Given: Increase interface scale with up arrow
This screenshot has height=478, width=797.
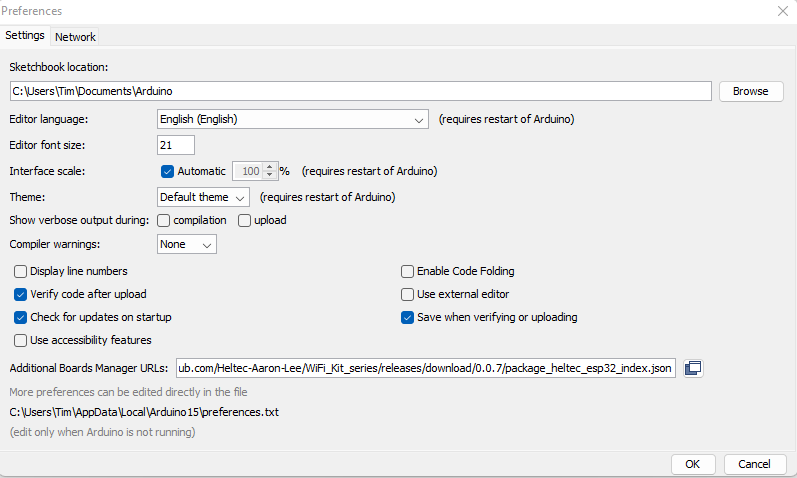Looking at the screenshot, I should (270, 167).
